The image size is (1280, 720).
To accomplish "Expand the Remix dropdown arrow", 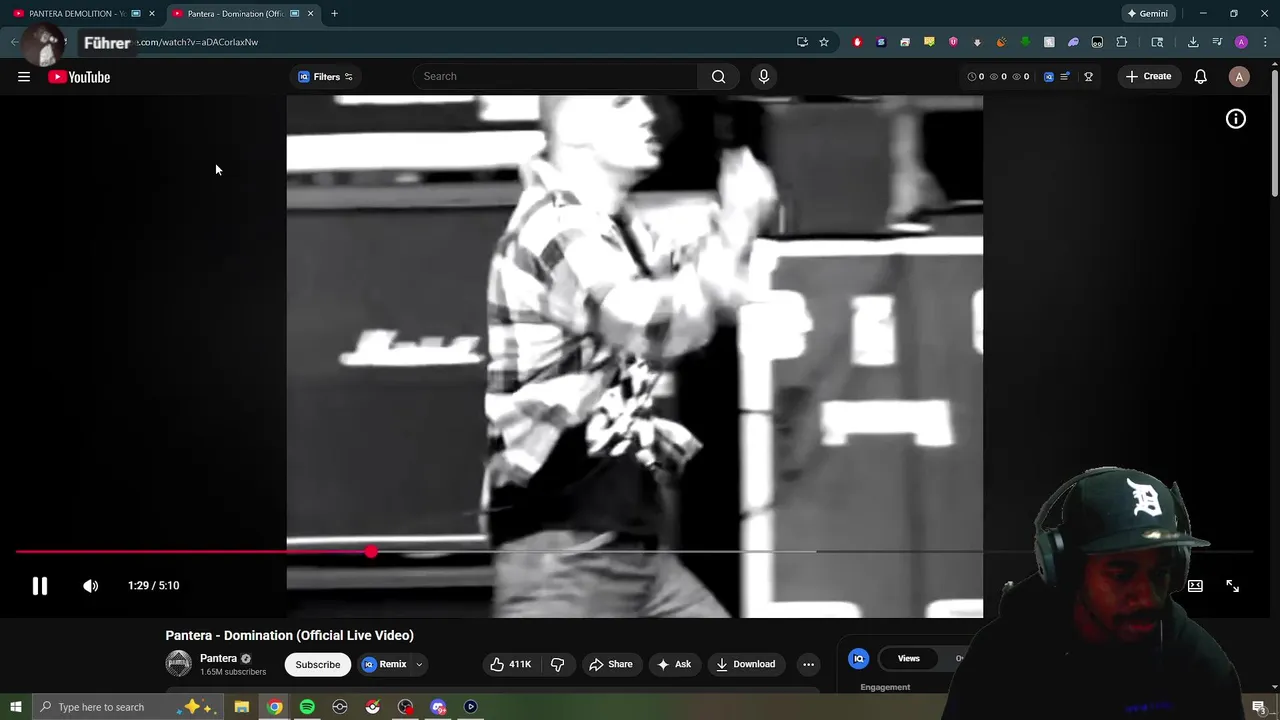I will pos(419,664).
